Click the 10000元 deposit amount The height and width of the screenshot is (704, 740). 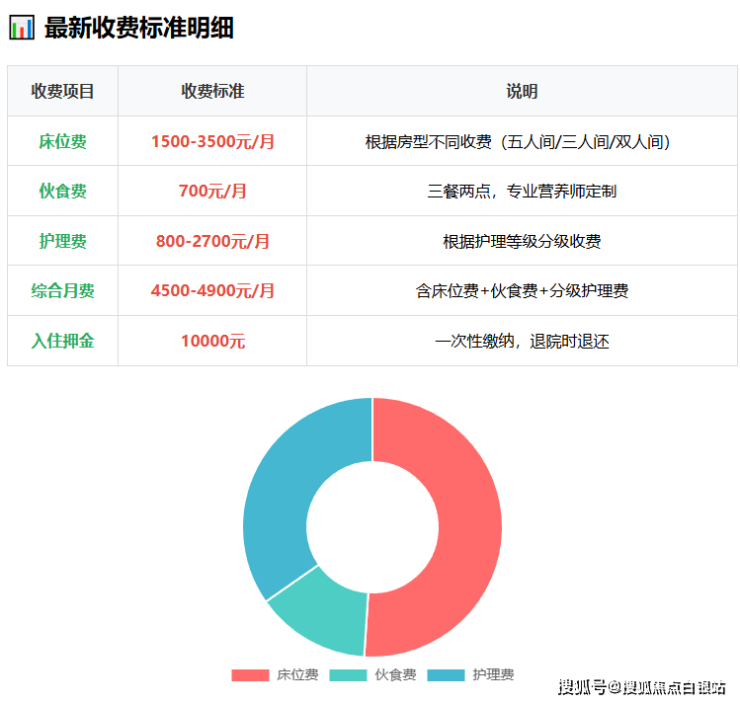click(x=212, y=341)
